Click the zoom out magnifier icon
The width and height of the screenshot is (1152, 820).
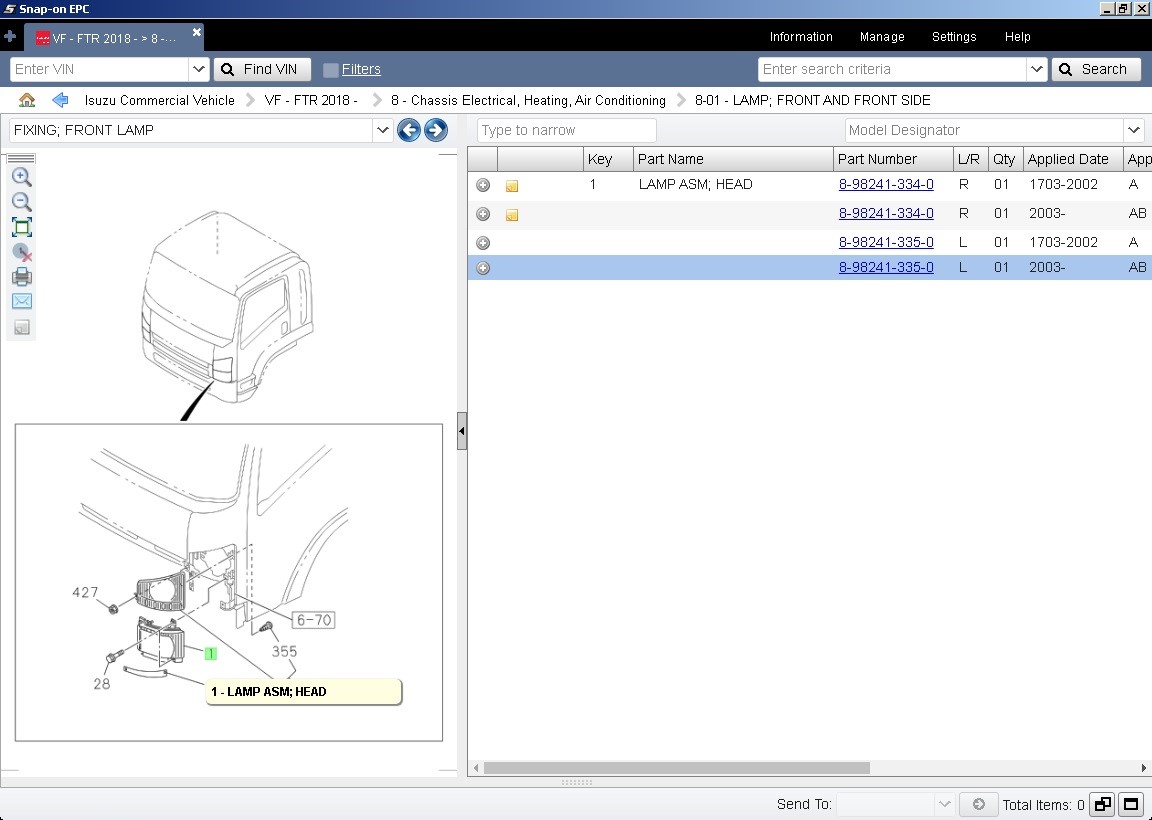(x=21, y=202)
